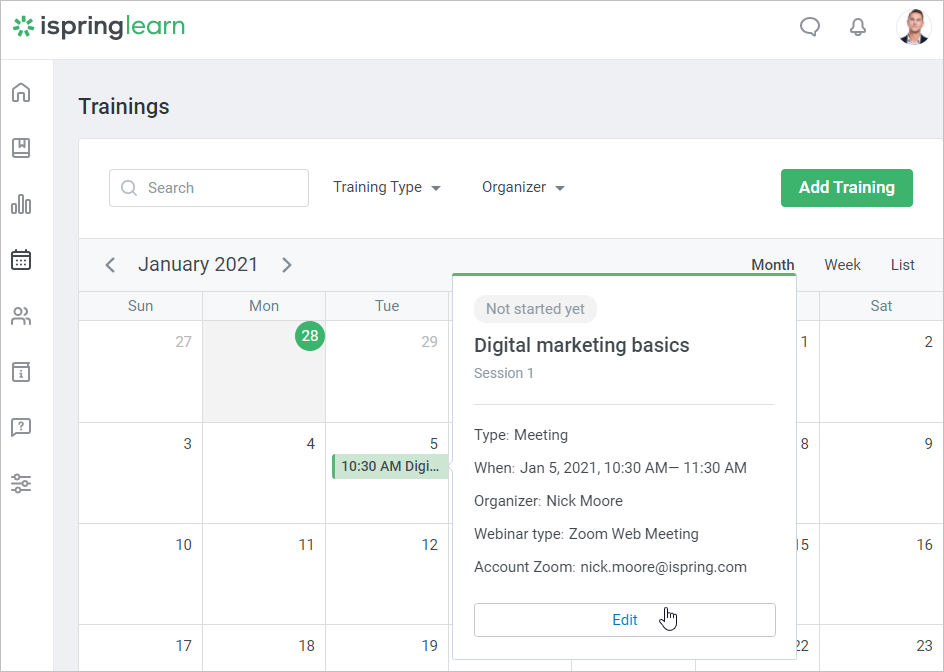
Task: Click the Not started yet status badge
Action: (535, 309)
